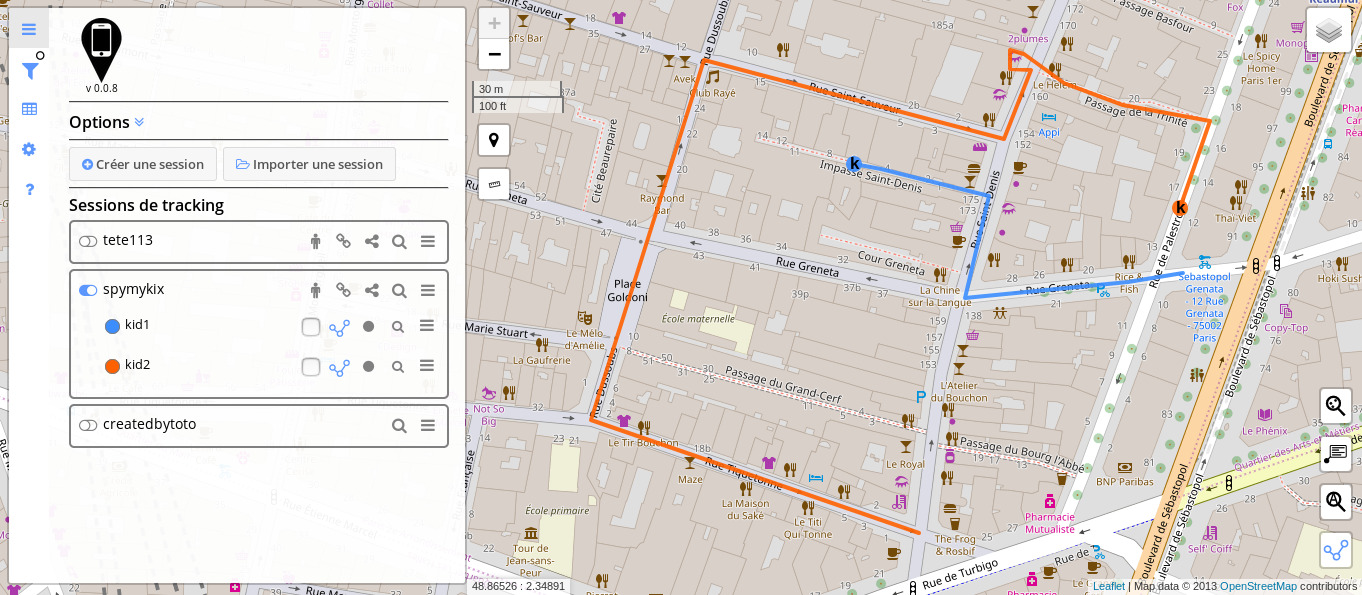Open the settings gear tab in sidebar
Image resolution: width=1362 pixels, height=595 pixels.
pyautogui.click(x=29, y=149)
